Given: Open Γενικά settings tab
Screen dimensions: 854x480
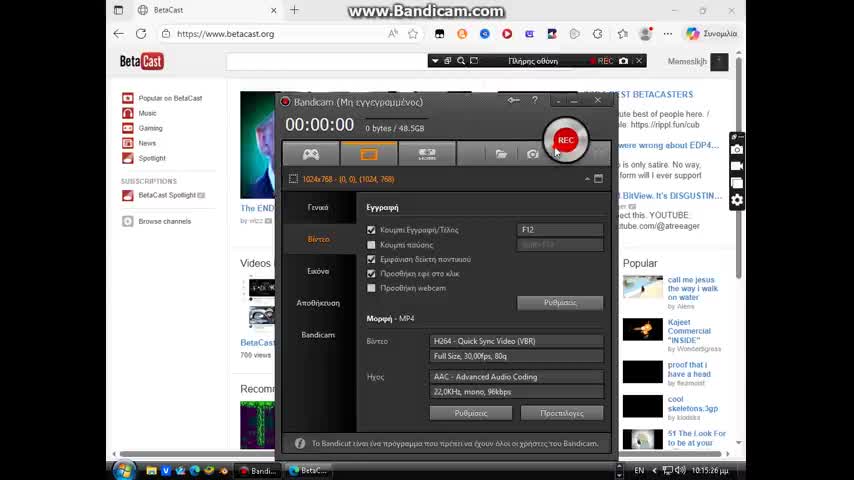Looking at the screenshot, I should click(318, 208).
